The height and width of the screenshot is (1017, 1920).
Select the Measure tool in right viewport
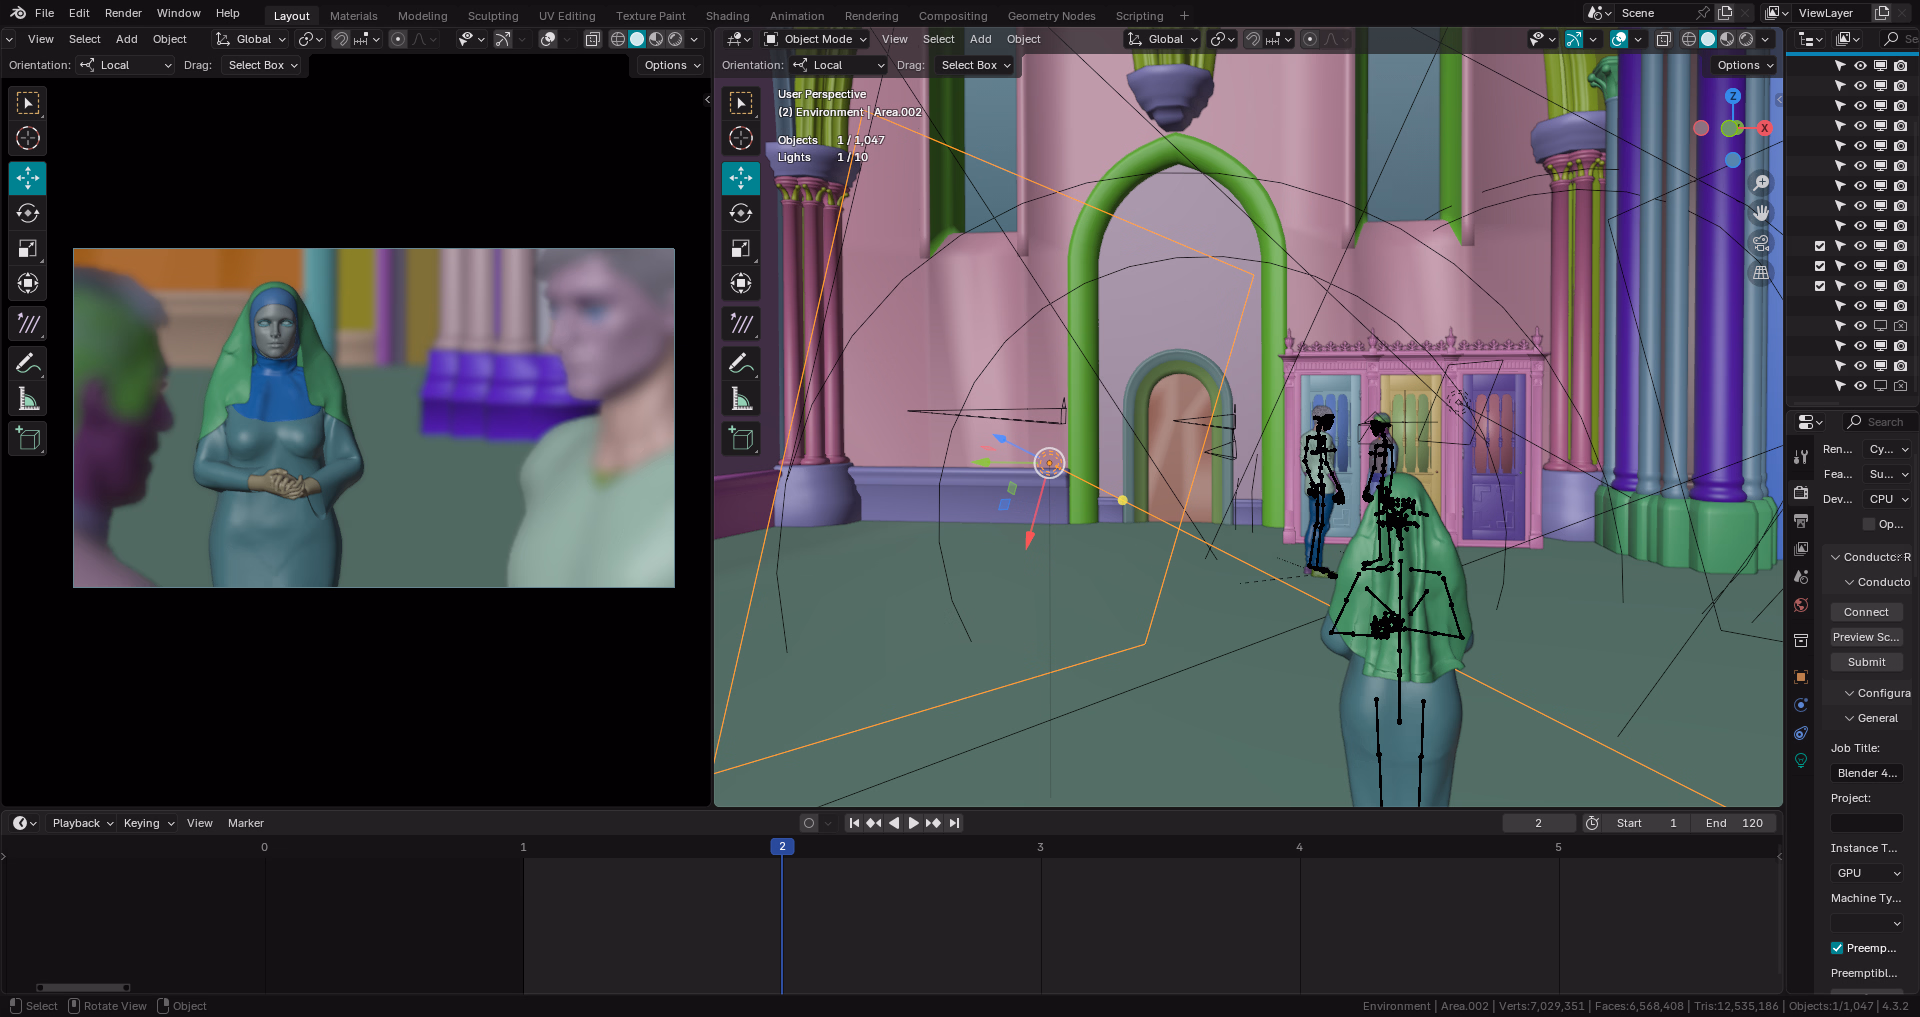(741, 399)
